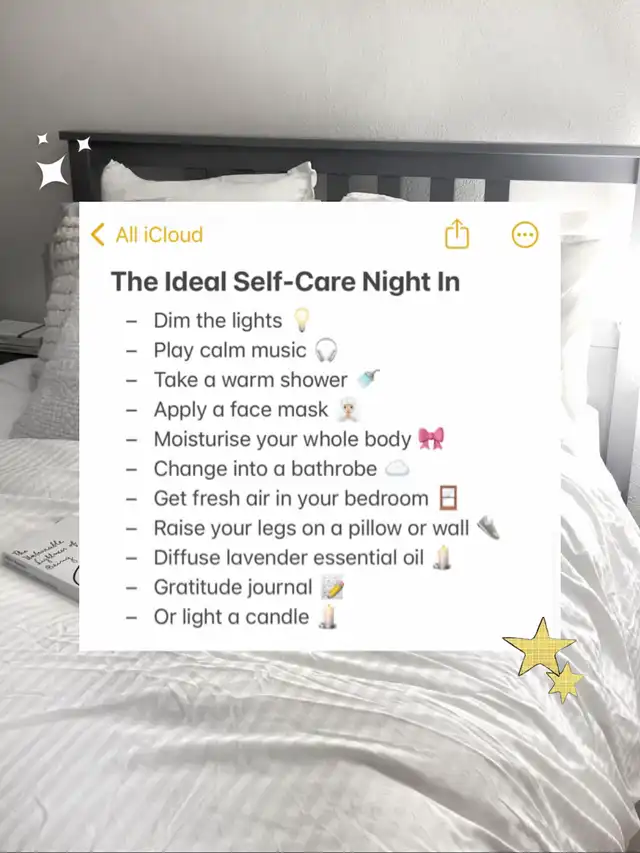Click the pink bow emoji after whole body
The image size is (640, 853).
(x=431, y=438)
